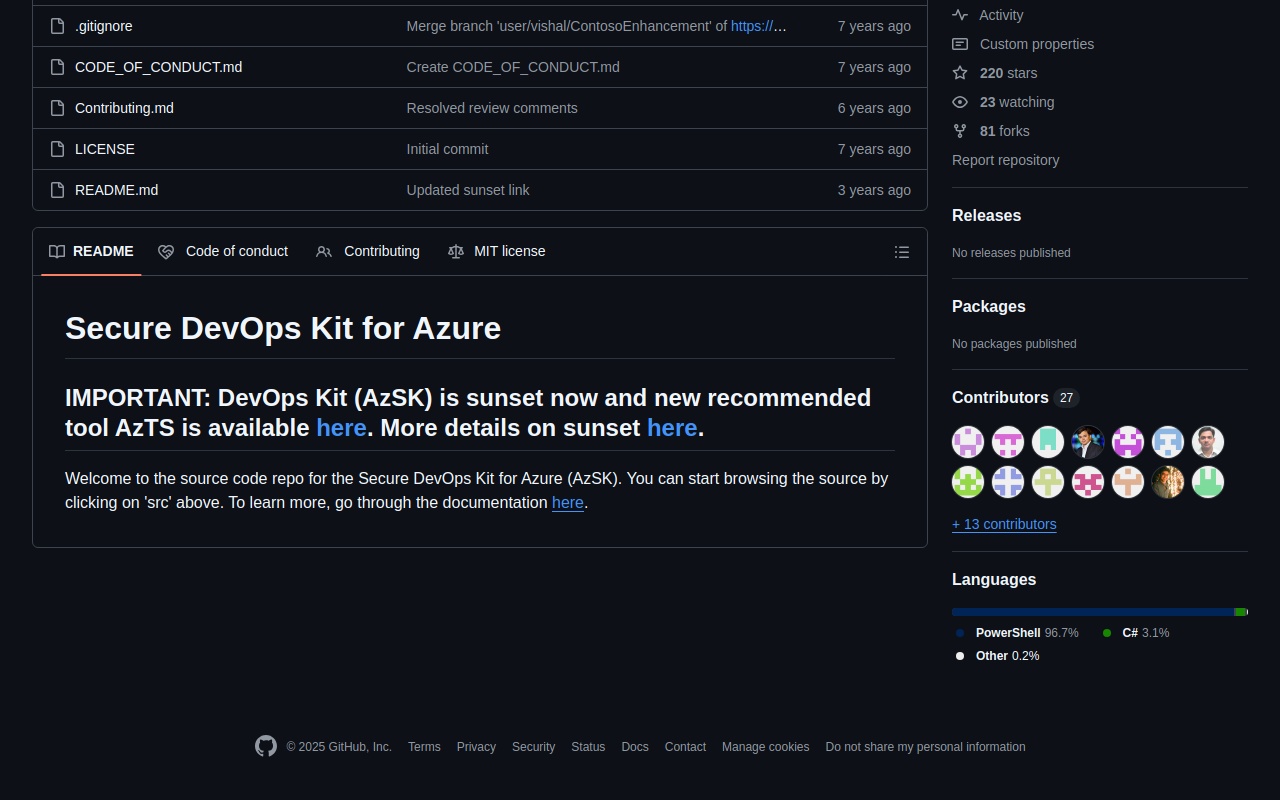Open the README outline list icon
Screen dimensions: 1280x800
901,252
